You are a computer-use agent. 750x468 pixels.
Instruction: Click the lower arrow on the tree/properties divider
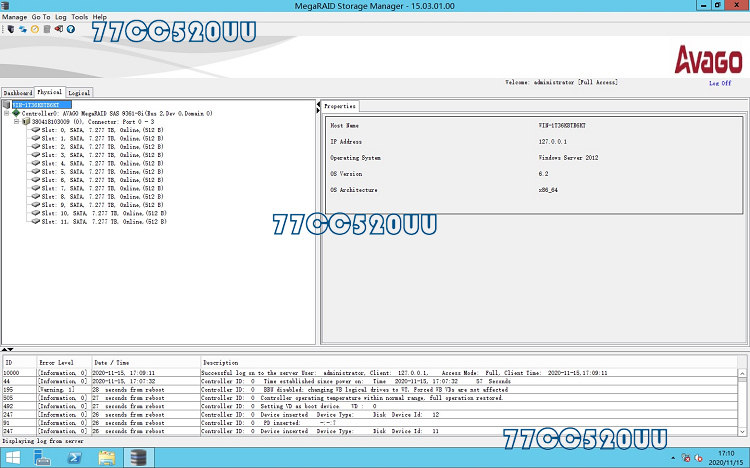point(318,111)
